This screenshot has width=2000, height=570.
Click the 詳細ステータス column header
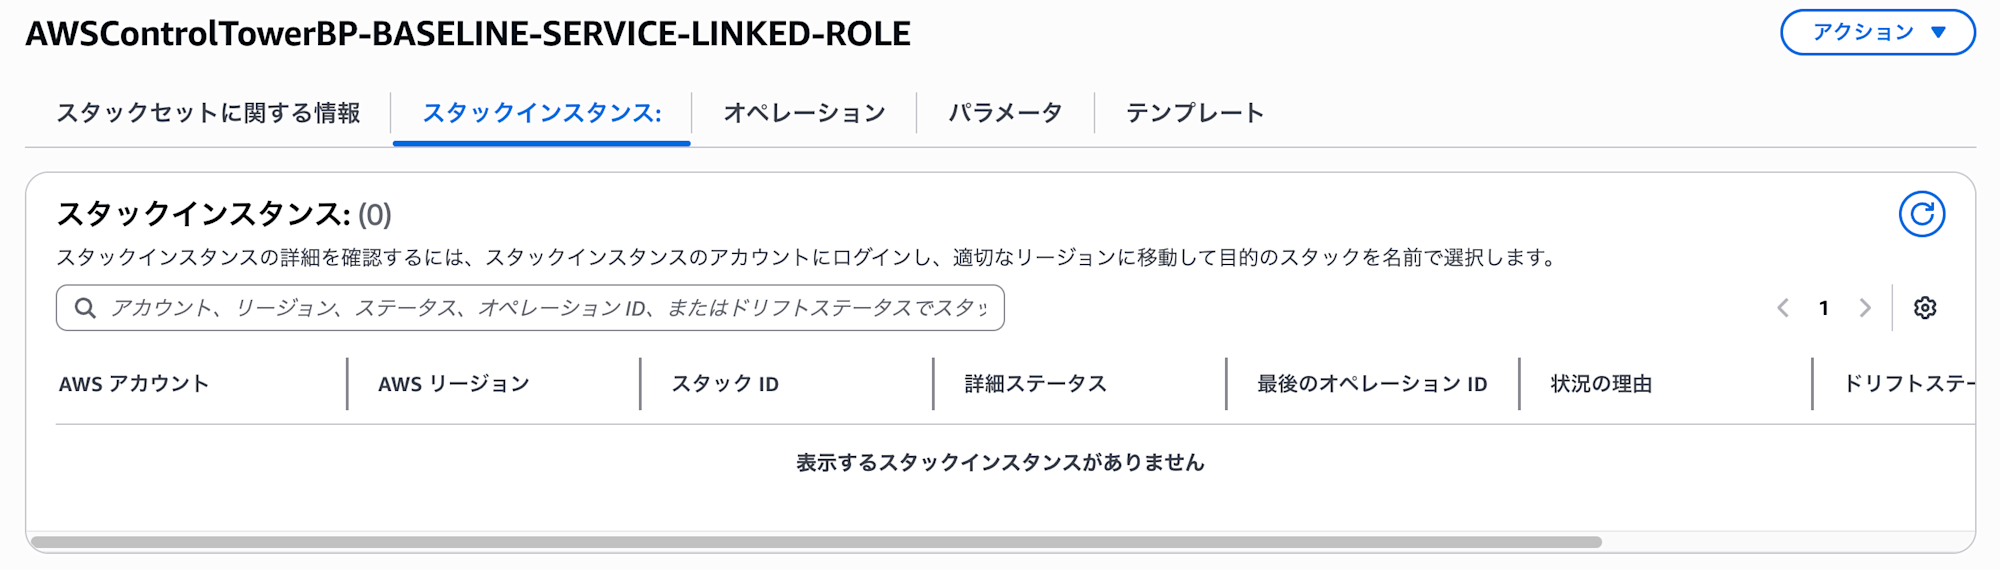click(1035, 384)
